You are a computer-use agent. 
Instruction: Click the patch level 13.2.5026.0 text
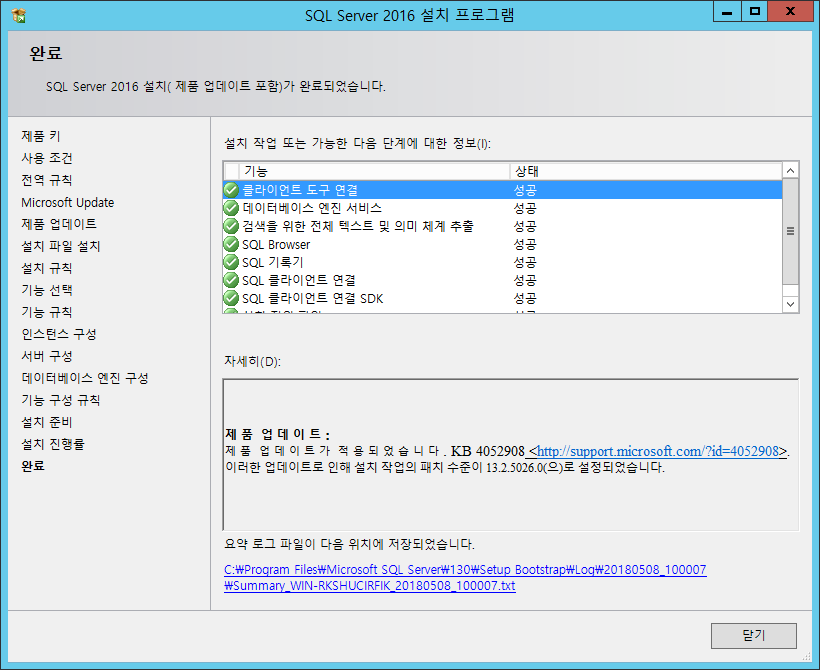click(x=514, y=468)
